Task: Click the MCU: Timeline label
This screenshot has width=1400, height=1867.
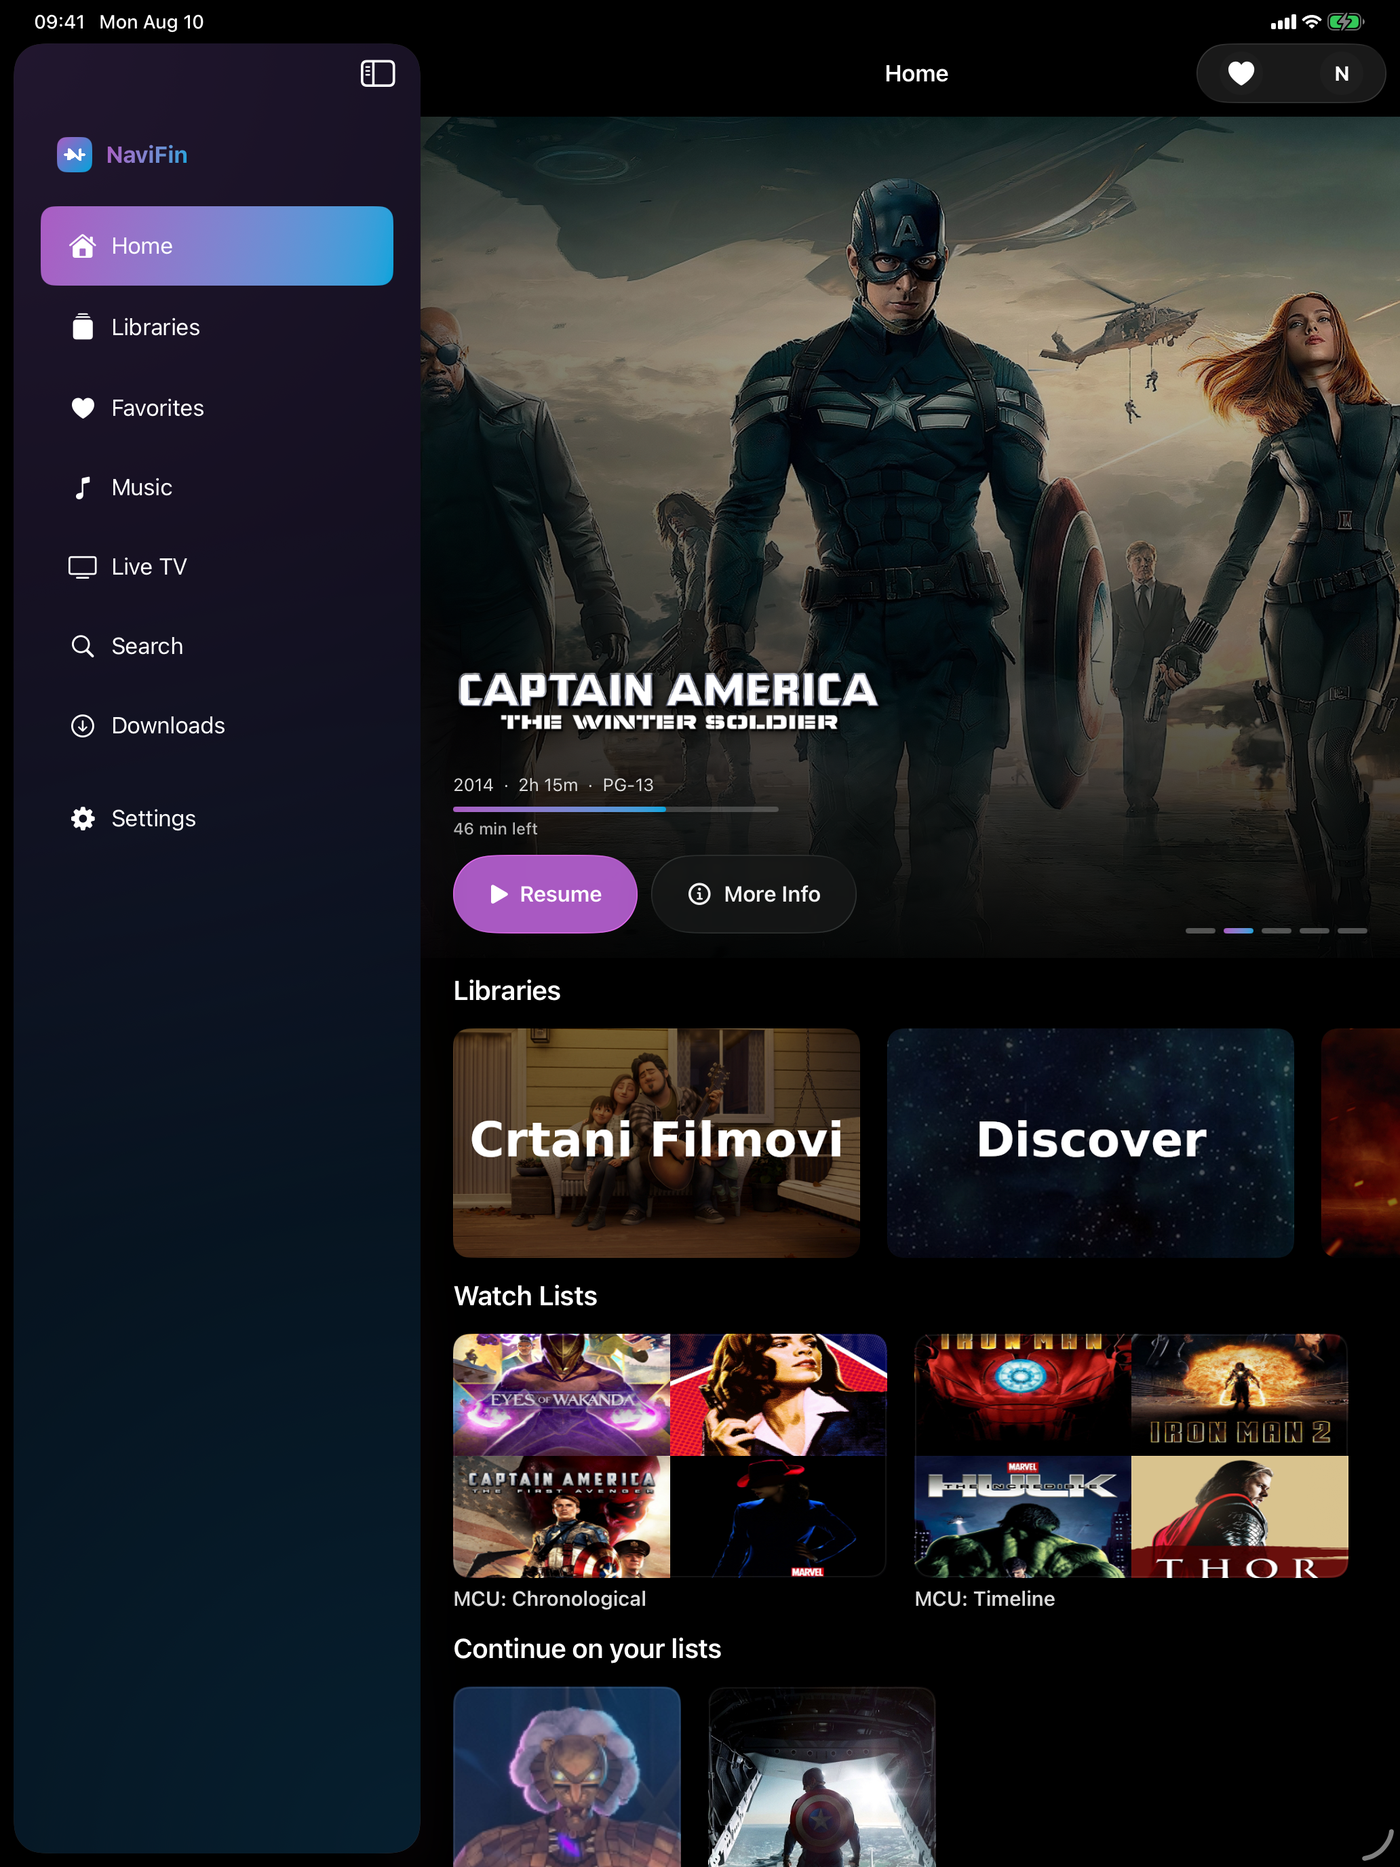Action: tap(985, 1599)
